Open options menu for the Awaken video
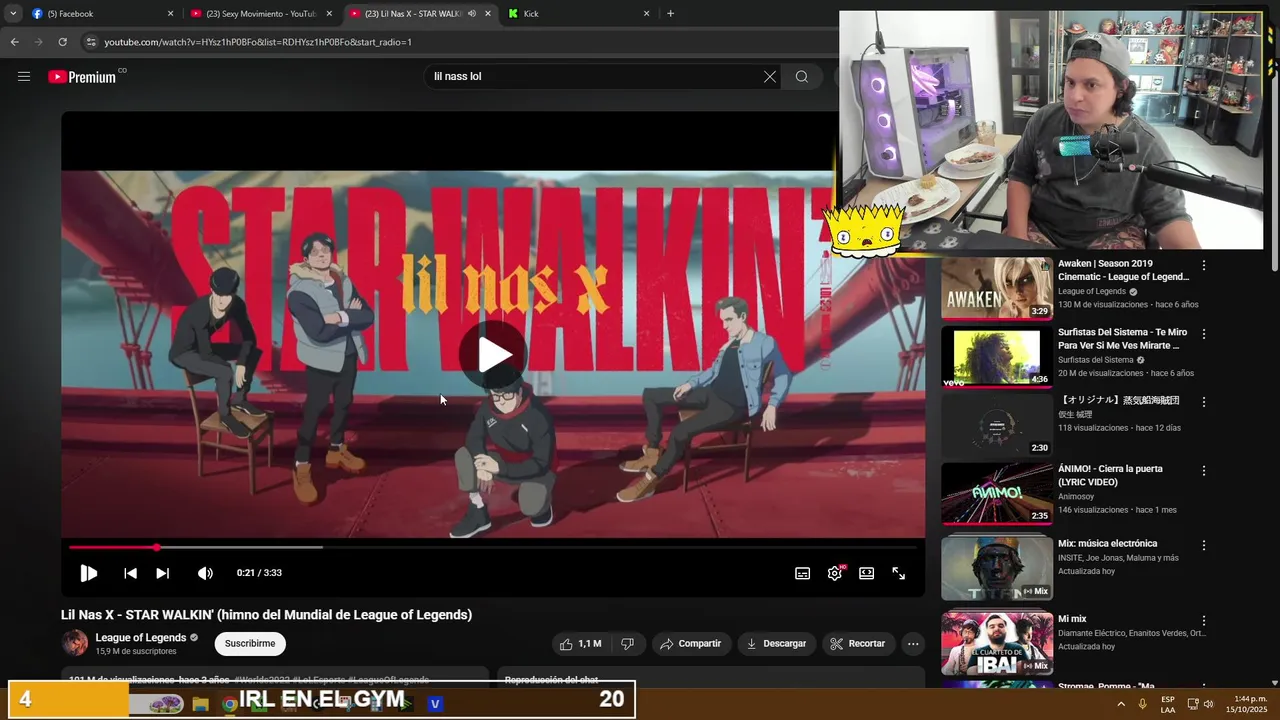This screenshot has height=720, width=1280. (1204, 265)
